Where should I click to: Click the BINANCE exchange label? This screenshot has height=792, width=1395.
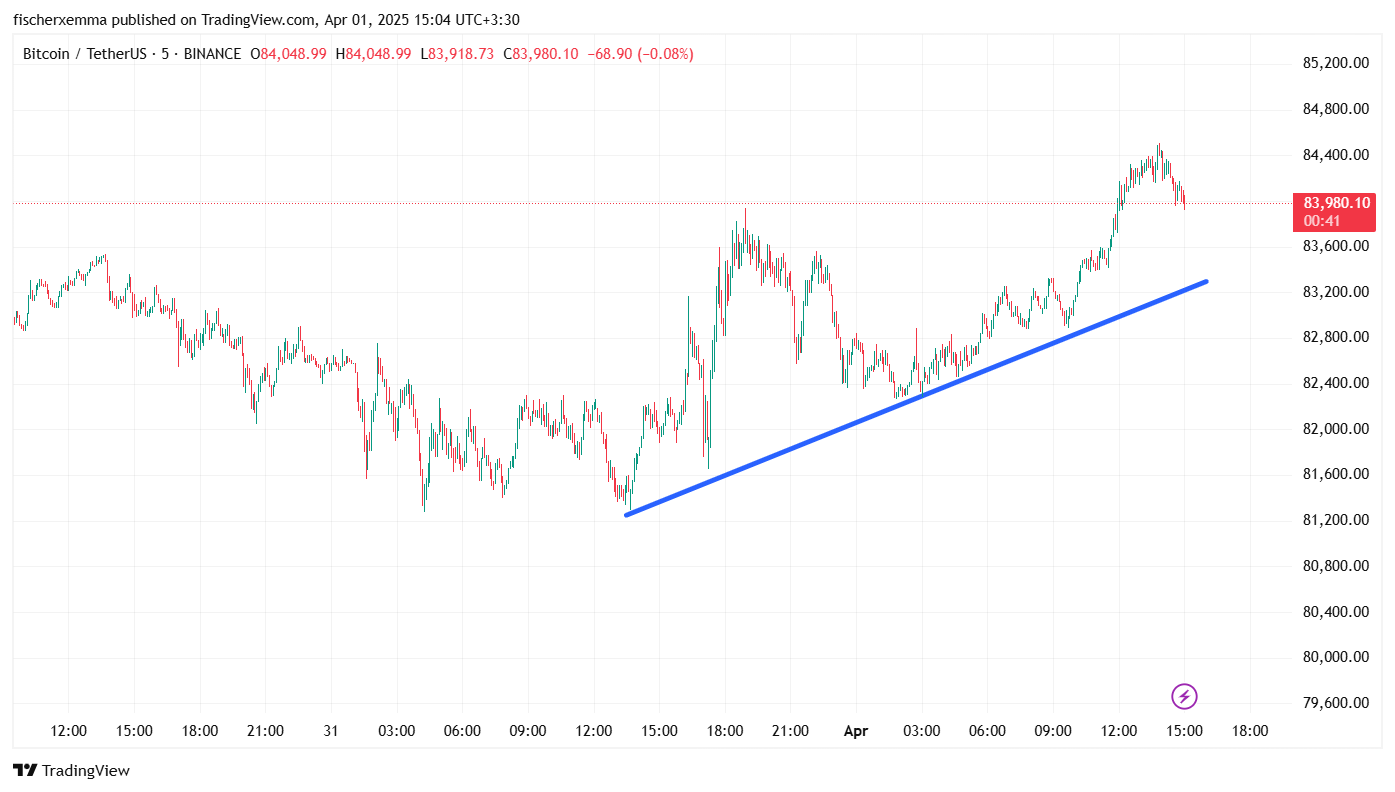[x=211, y=54]
